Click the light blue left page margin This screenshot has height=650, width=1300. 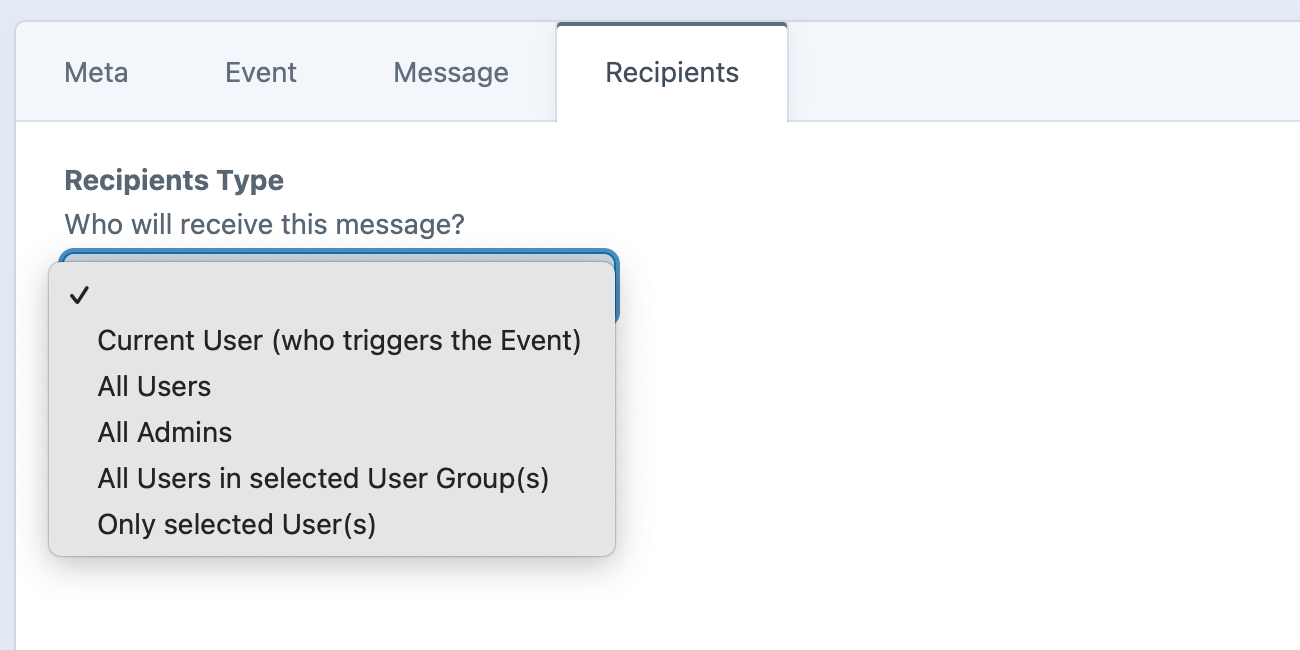[x=7, y=350]
